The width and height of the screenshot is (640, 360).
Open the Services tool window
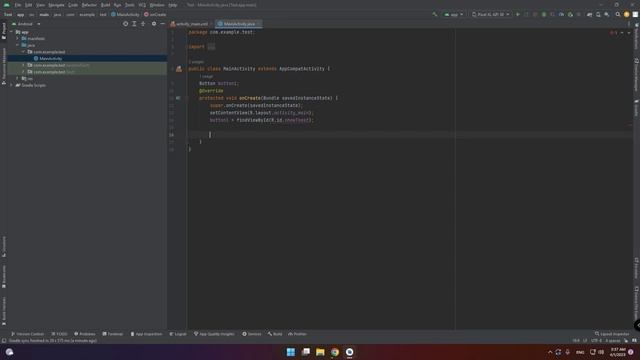(251, 334)
